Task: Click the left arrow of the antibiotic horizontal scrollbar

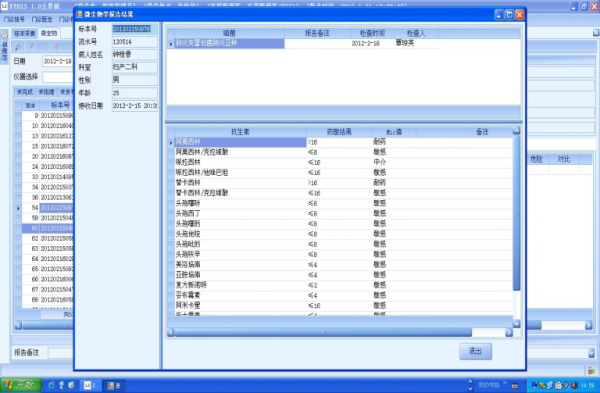Action: tap(171, 333)
